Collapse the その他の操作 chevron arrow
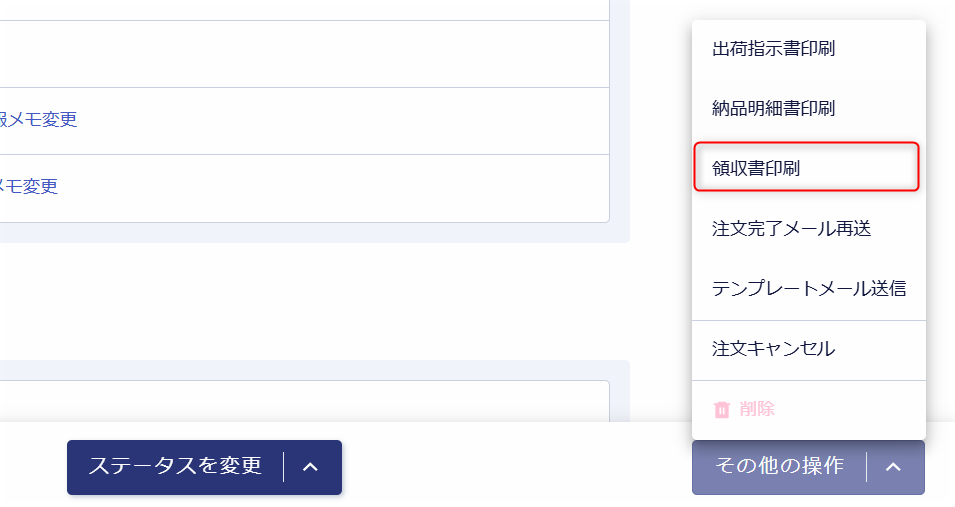Viewport: 955px width, 507px height. (x=894, y=467)
